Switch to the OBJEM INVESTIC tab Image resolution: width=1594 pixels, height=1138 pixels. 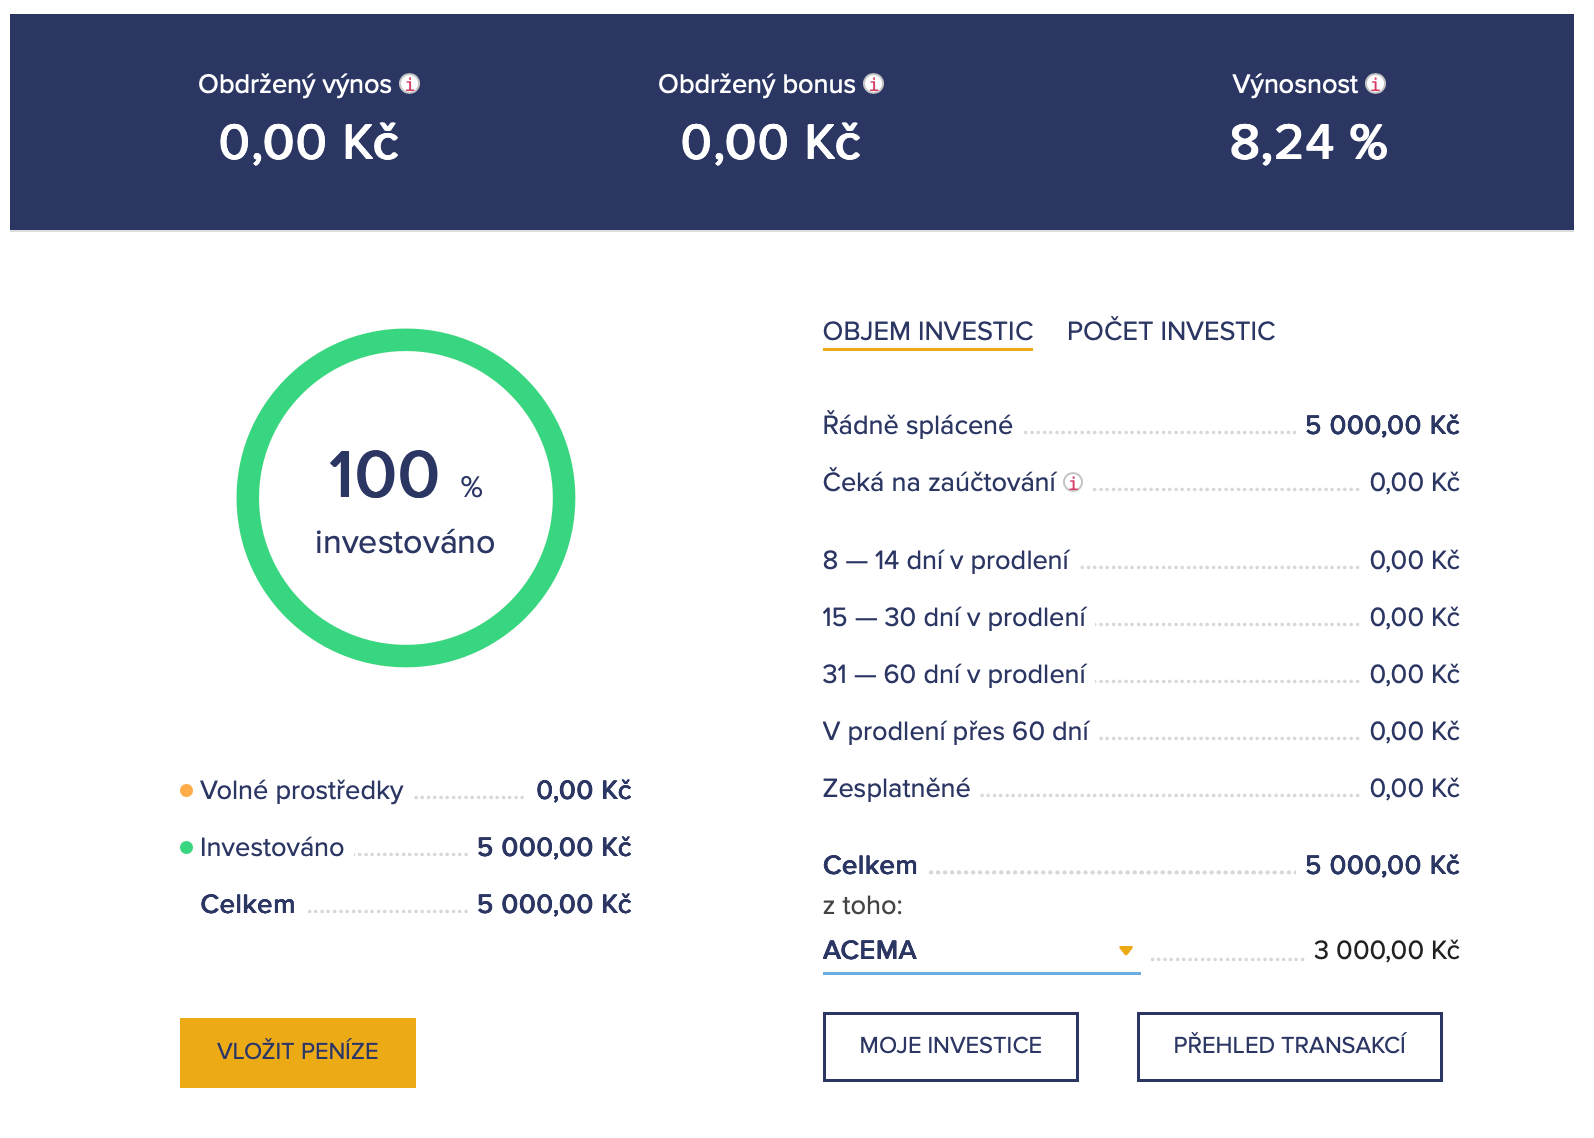(928, 331)
